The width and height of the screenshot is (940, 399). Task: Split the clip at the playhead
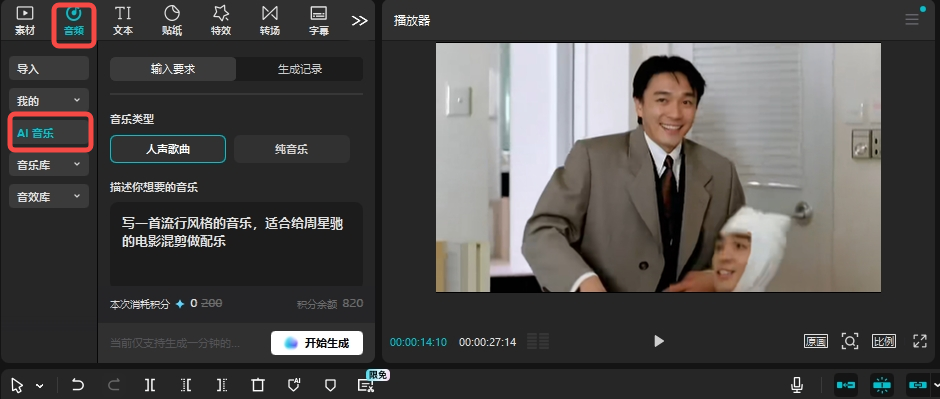(x=150, y=385)
